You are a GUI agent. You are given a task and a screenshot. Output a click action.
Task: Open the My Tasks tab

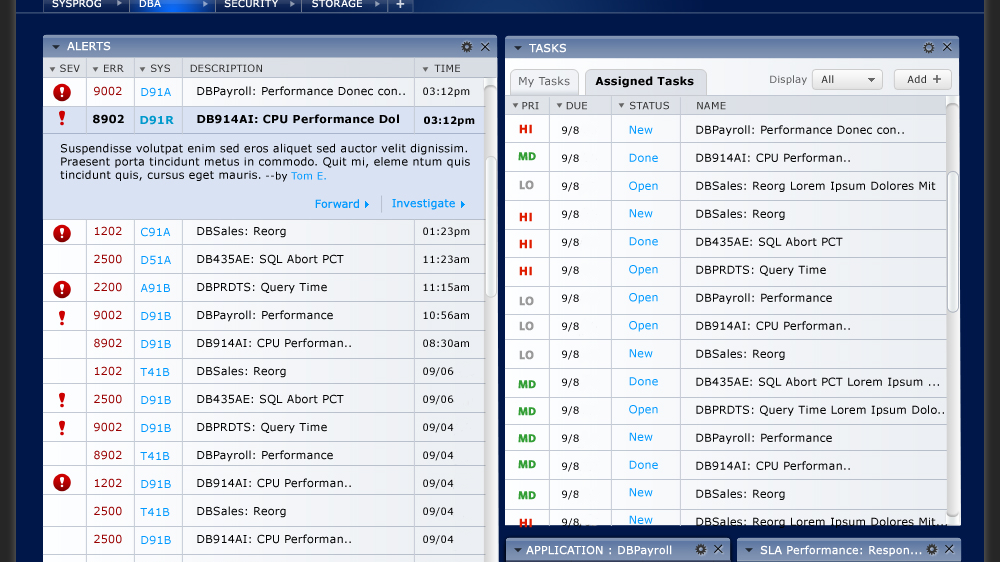tap(544, 82)
